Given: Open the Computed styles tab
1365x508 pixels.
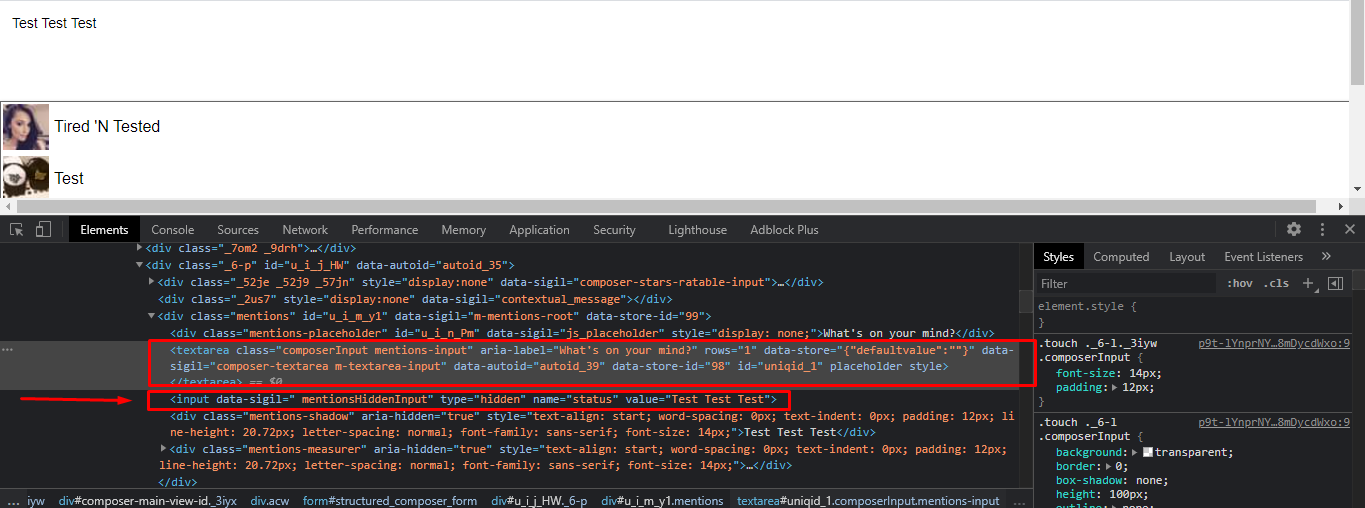Looking at the screenshot, I should [x=1121, y=257].
